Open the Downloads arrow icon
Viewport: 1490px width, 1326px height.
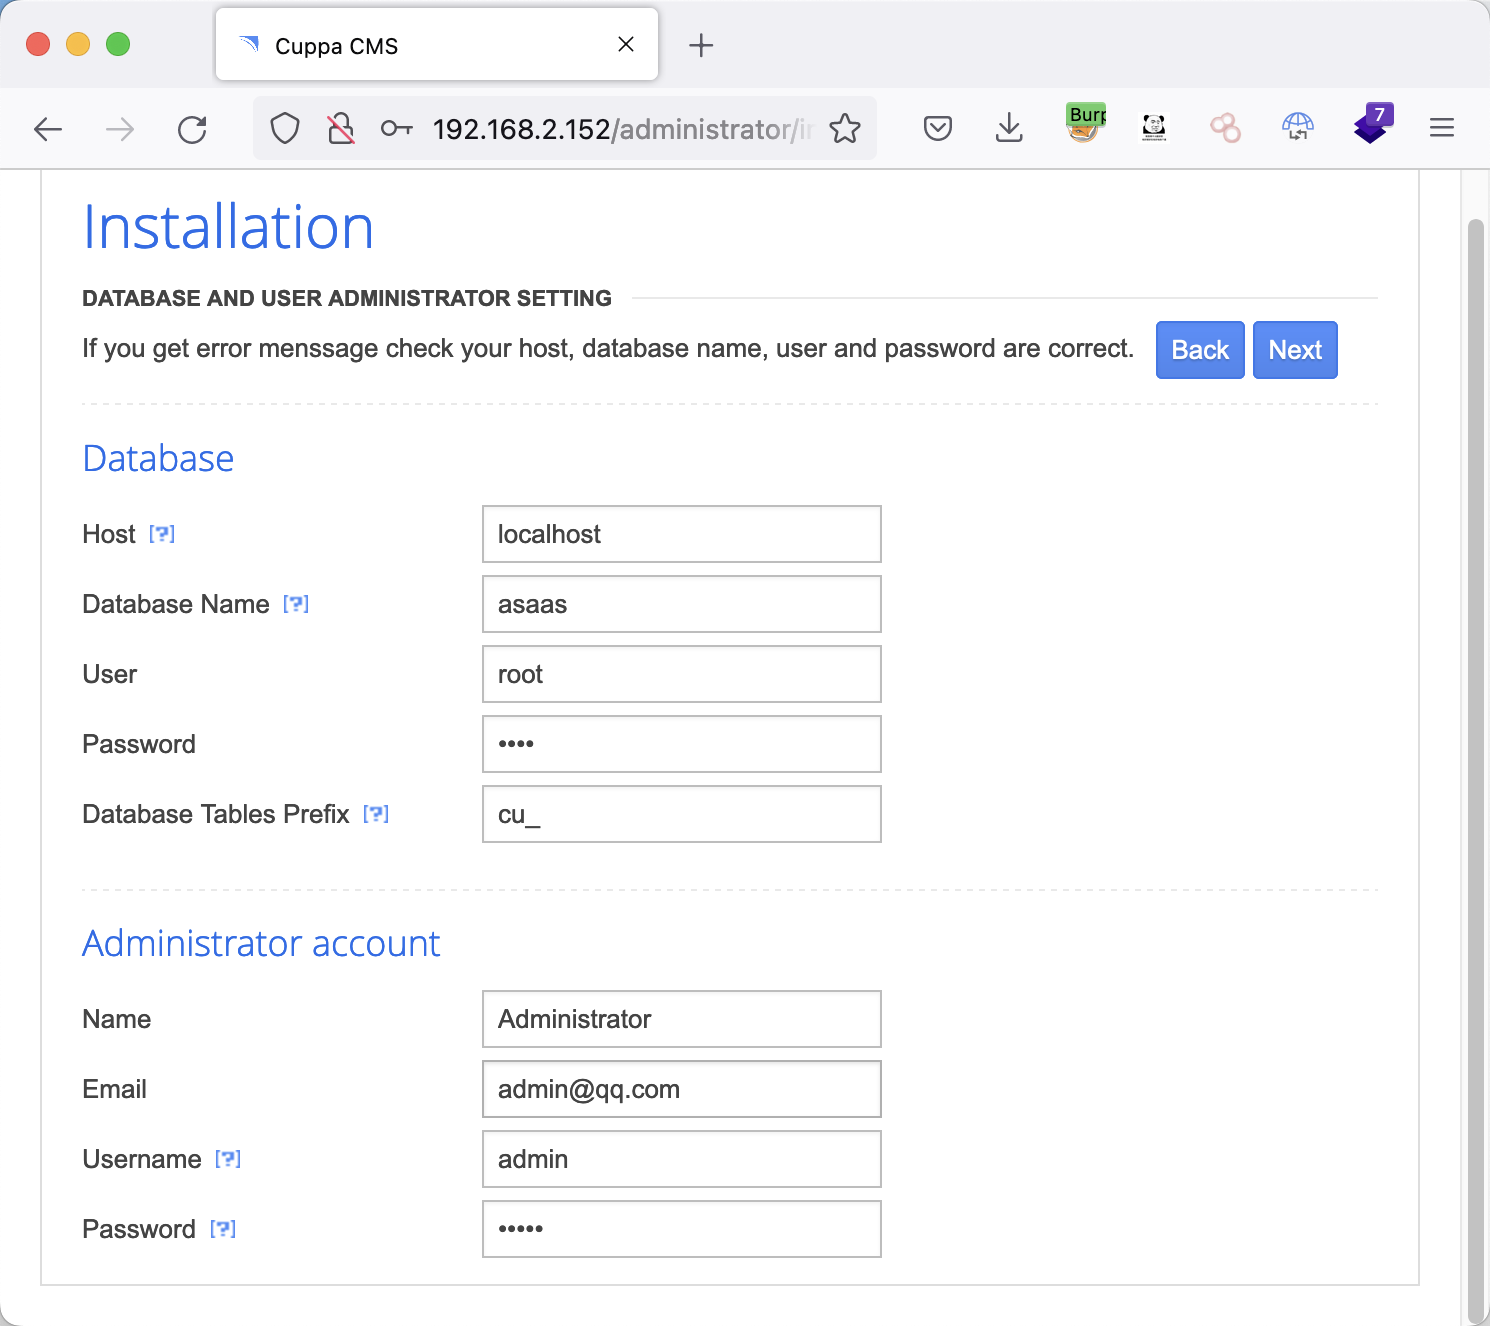coord(1009,128)
